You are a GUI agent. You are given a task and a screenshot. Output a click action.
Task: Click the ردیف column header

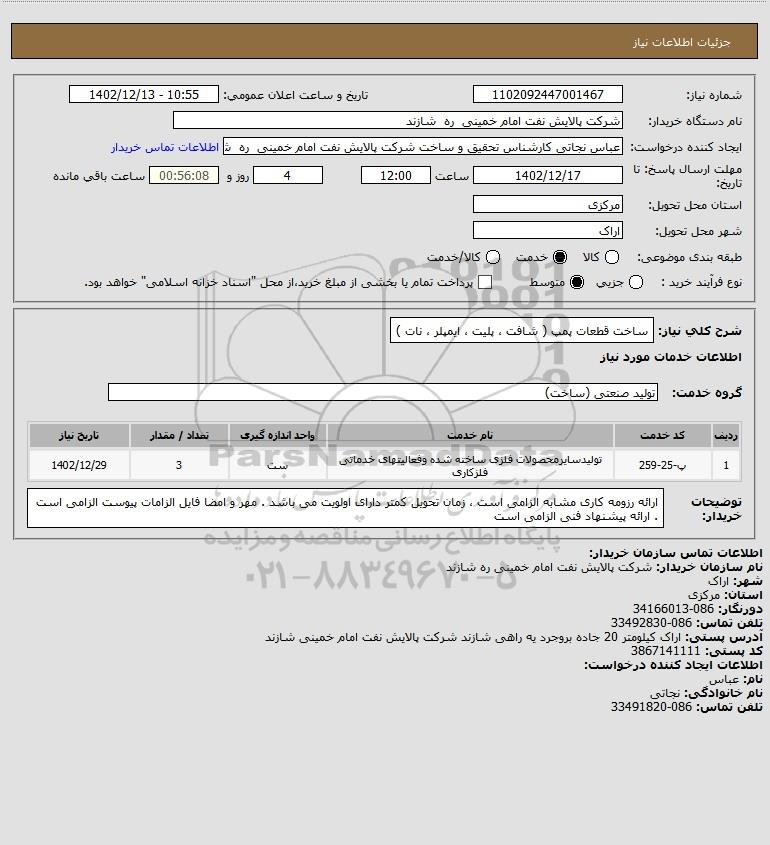[x=726, y=435]
